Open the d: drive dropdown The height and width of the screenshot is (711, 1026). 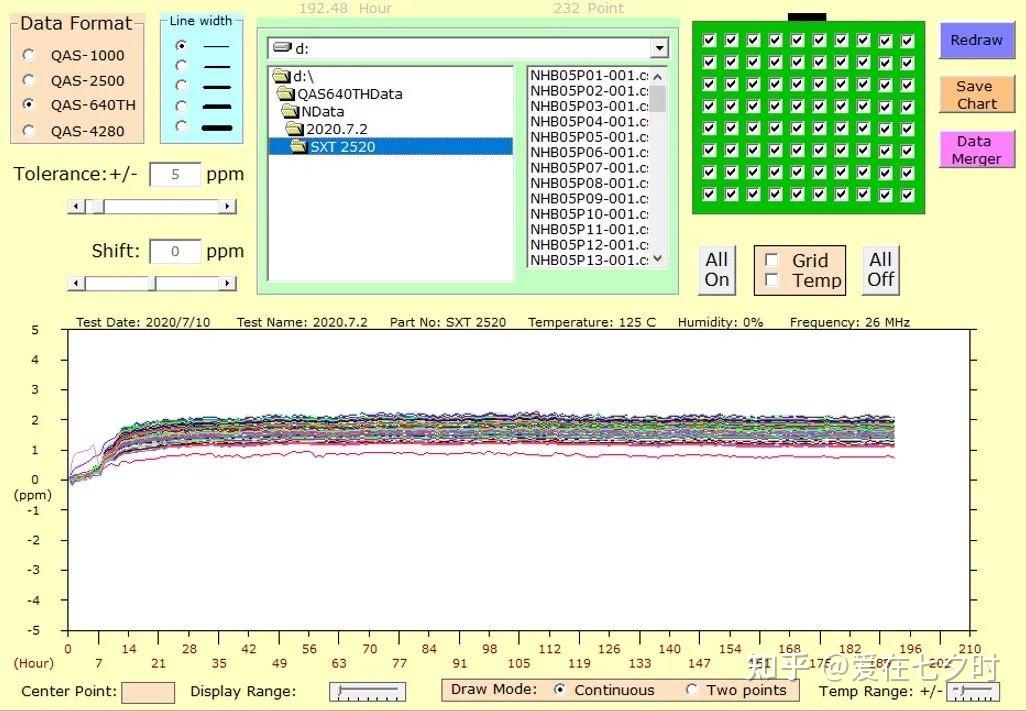pos(660,48)
